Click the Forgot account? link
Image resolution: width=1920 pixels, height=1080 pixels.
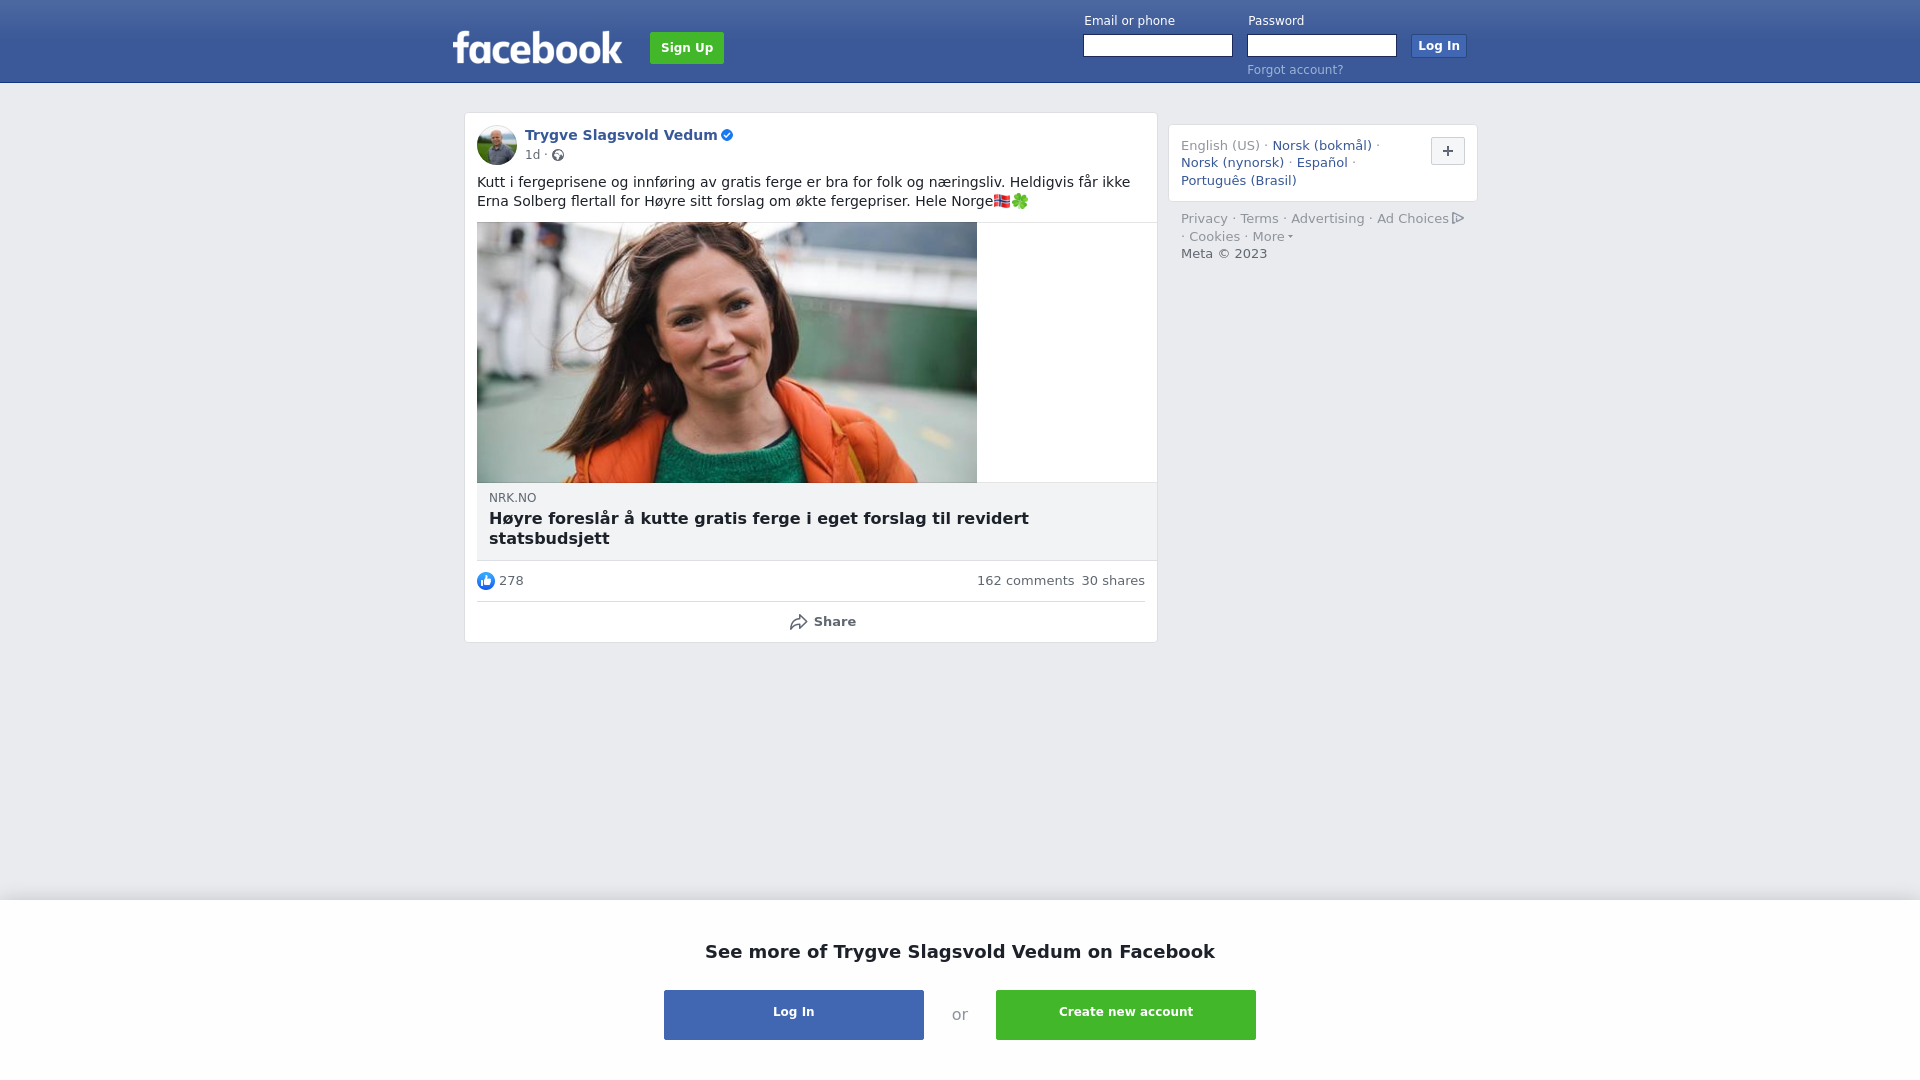tap(1295, 70)
